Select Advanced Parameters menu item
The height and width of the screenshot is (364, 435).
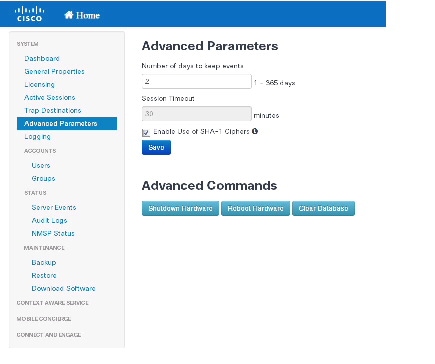(67, 123)
